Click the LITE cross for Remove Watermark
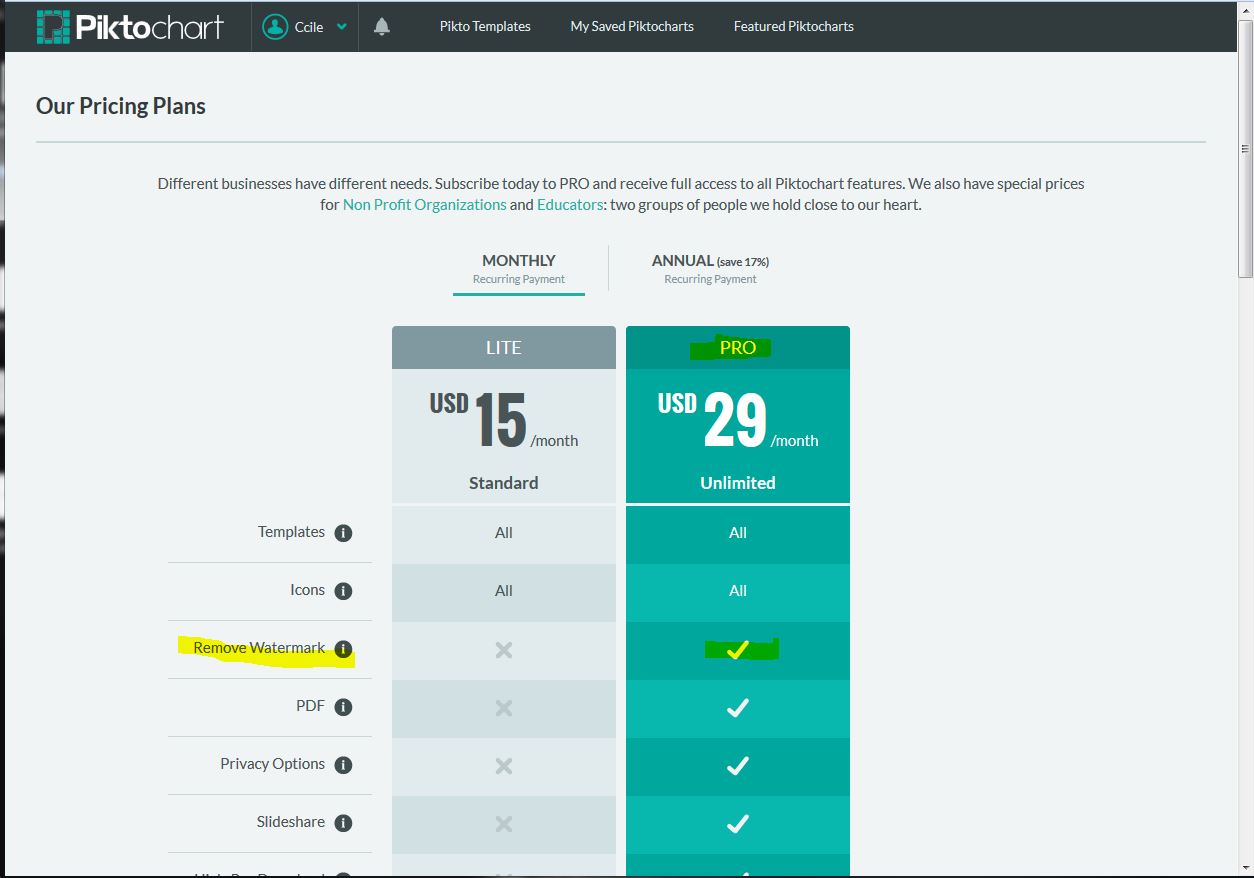Image resolution: width=1254 pixels, height=878 pixels. coord(504,650)
